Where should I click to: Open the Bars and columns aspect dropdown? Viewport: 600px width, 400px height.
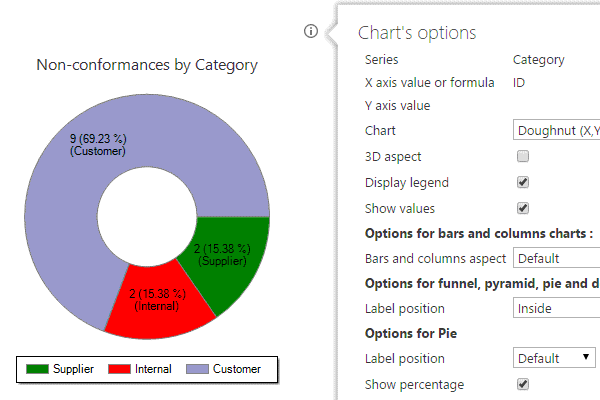pyautogui.click(x=556, y=258)
